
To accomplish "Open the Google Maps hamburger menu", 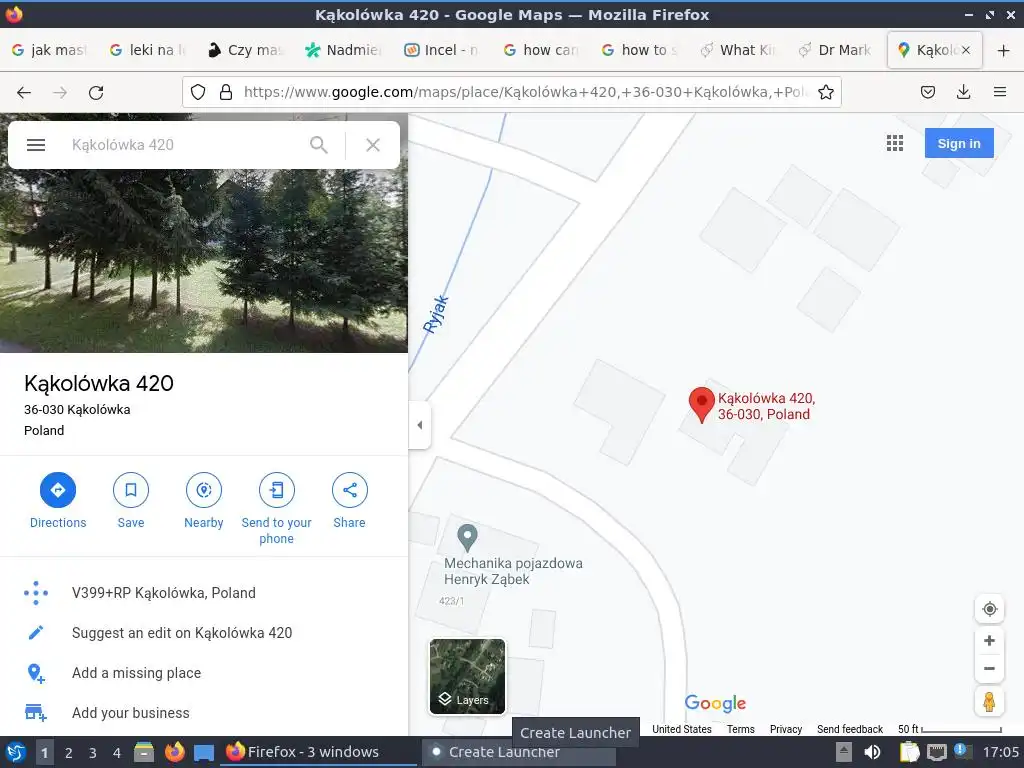I will point(36,145).
